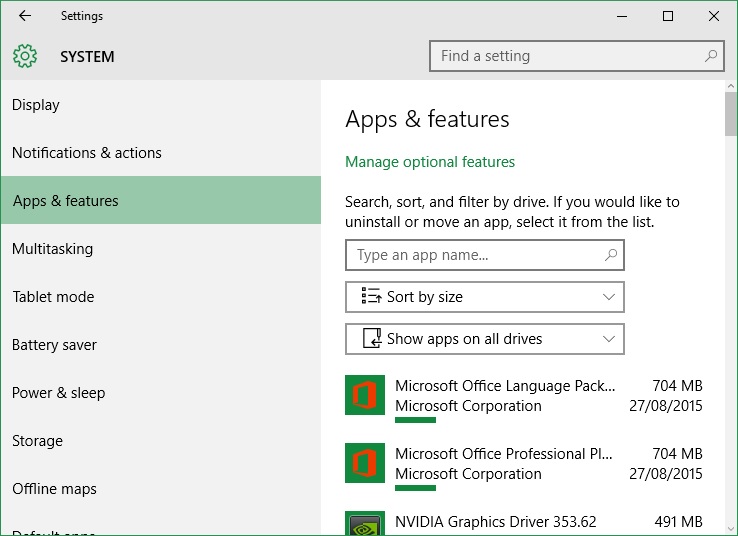This screenshot has width=738, height=536.
Task: Click the Microsoft Office Professional Plus icon
Action: coord(365,463)
